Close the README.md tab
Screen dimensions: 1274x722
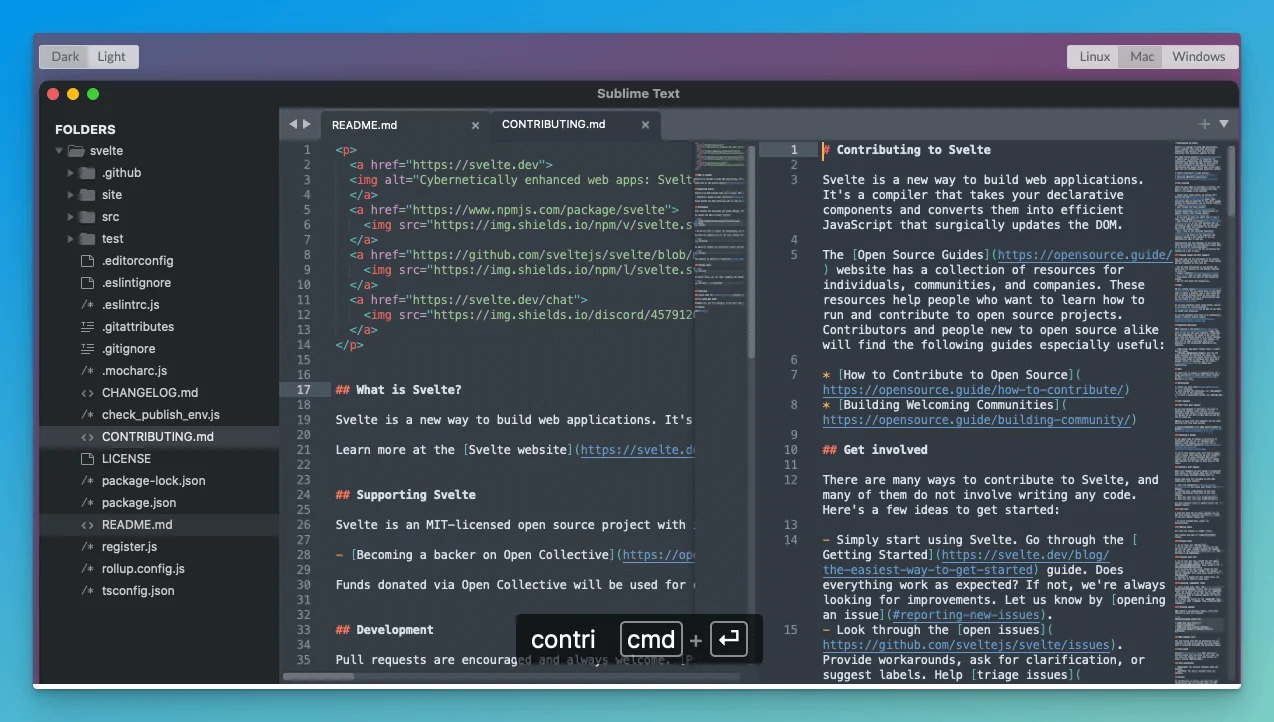point(476,125)
